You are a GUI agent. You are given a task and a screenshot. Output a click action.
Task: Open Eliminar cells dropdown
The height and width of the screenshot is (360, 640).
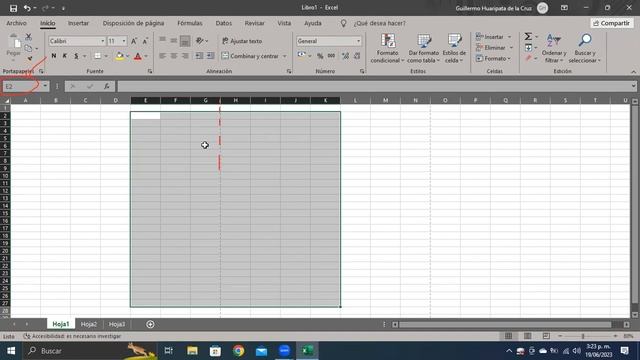(x=494, y=47)
